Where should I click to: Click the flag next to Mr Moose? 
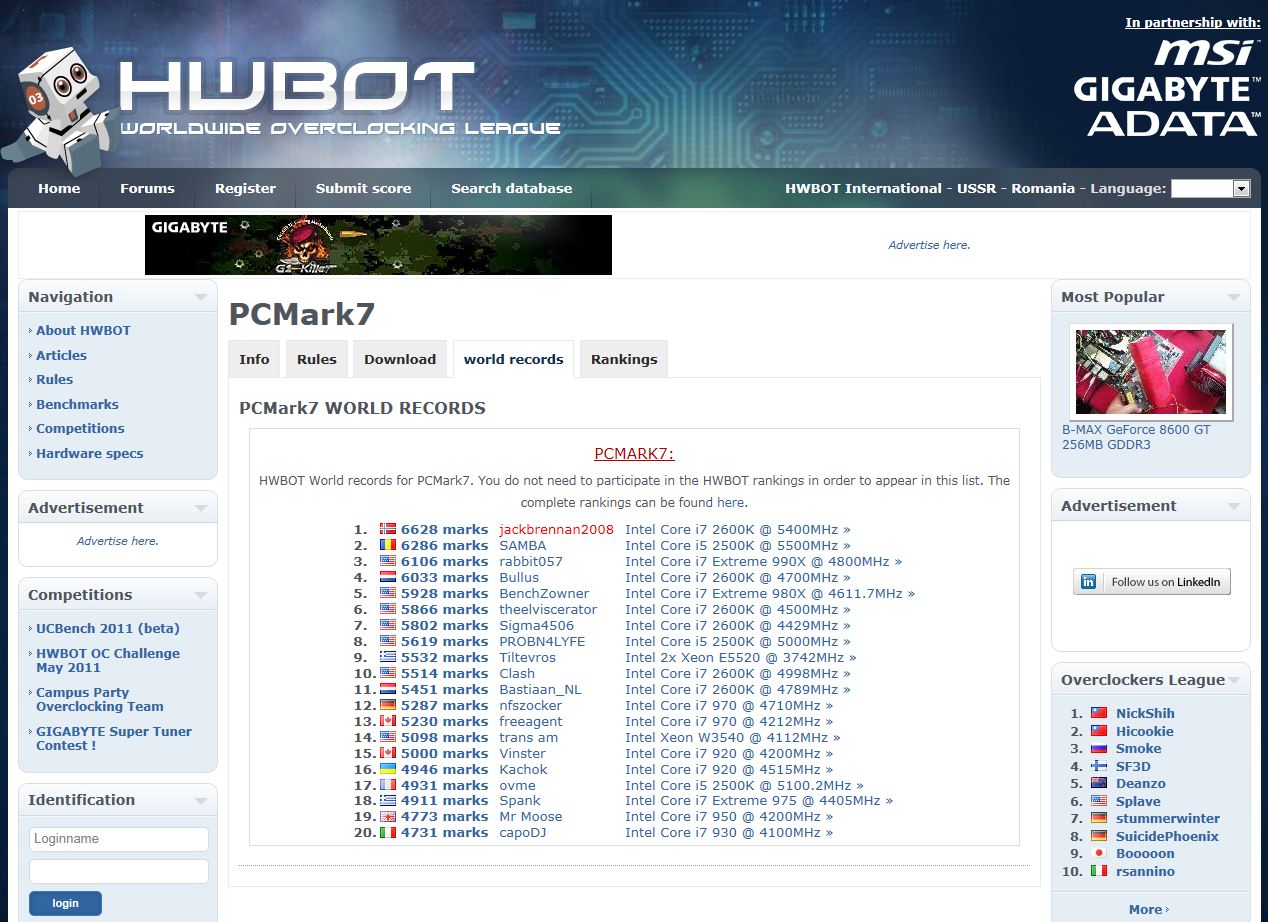[388, 817]
